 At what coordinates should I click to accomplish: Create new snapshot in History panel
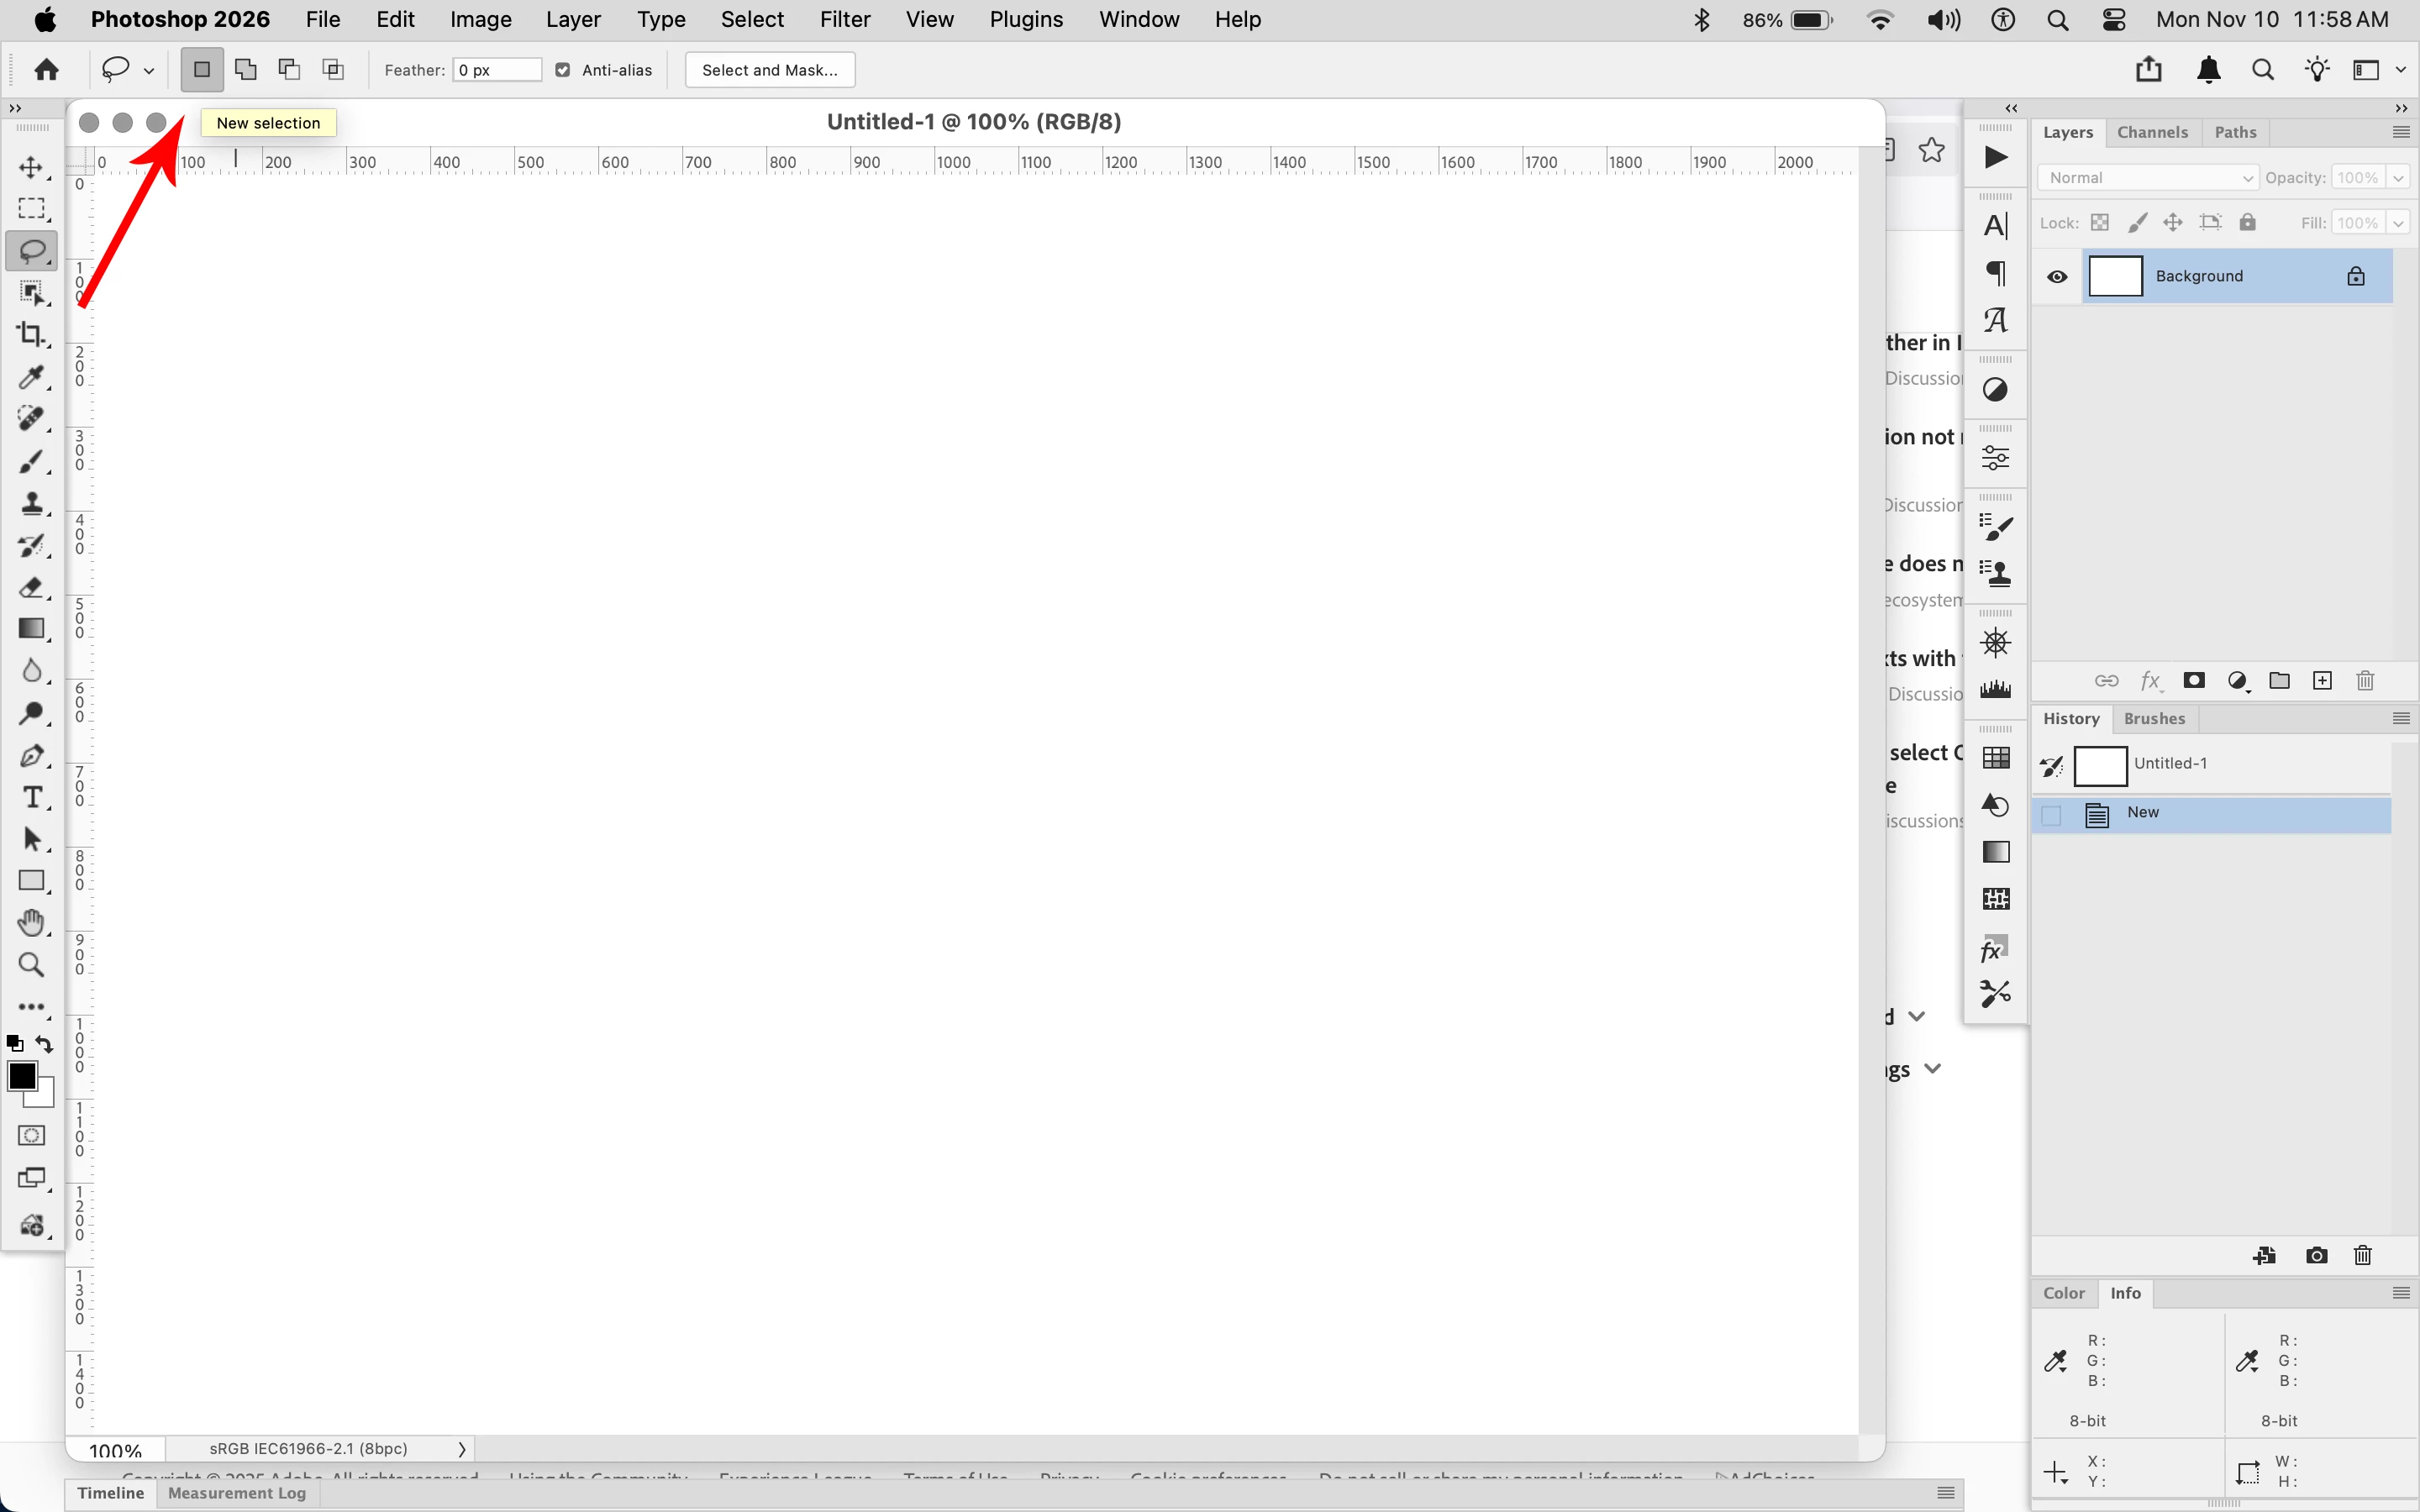coord(2316,1256)
